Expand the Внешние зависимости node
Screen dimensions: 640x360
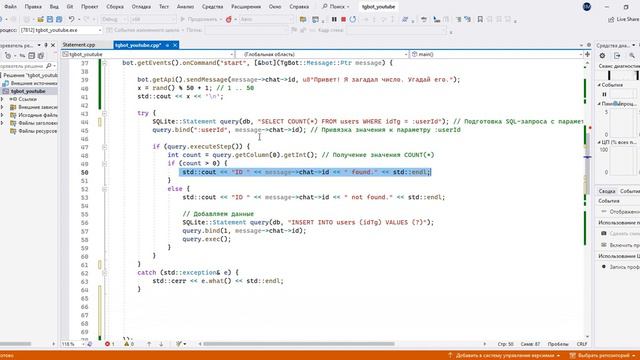click(x=2, y=107)
